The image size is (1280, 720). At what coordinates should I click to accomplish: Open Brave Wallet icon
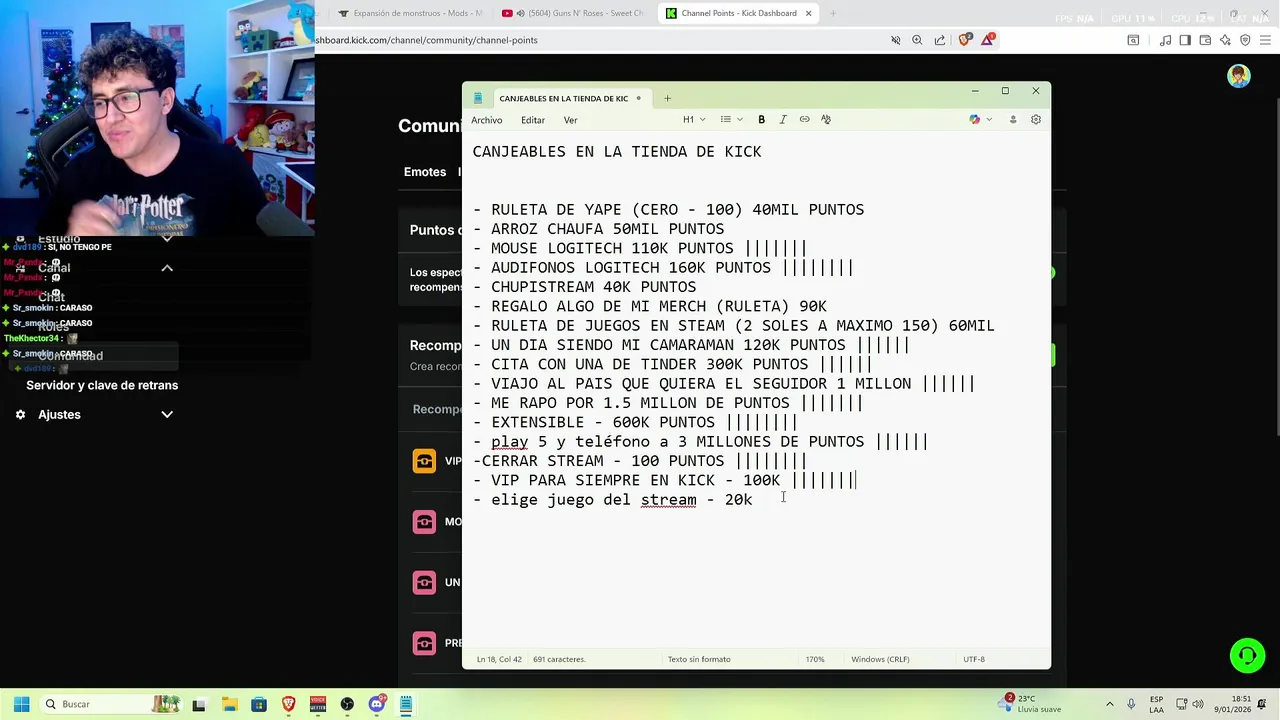tap(1205, 40)
